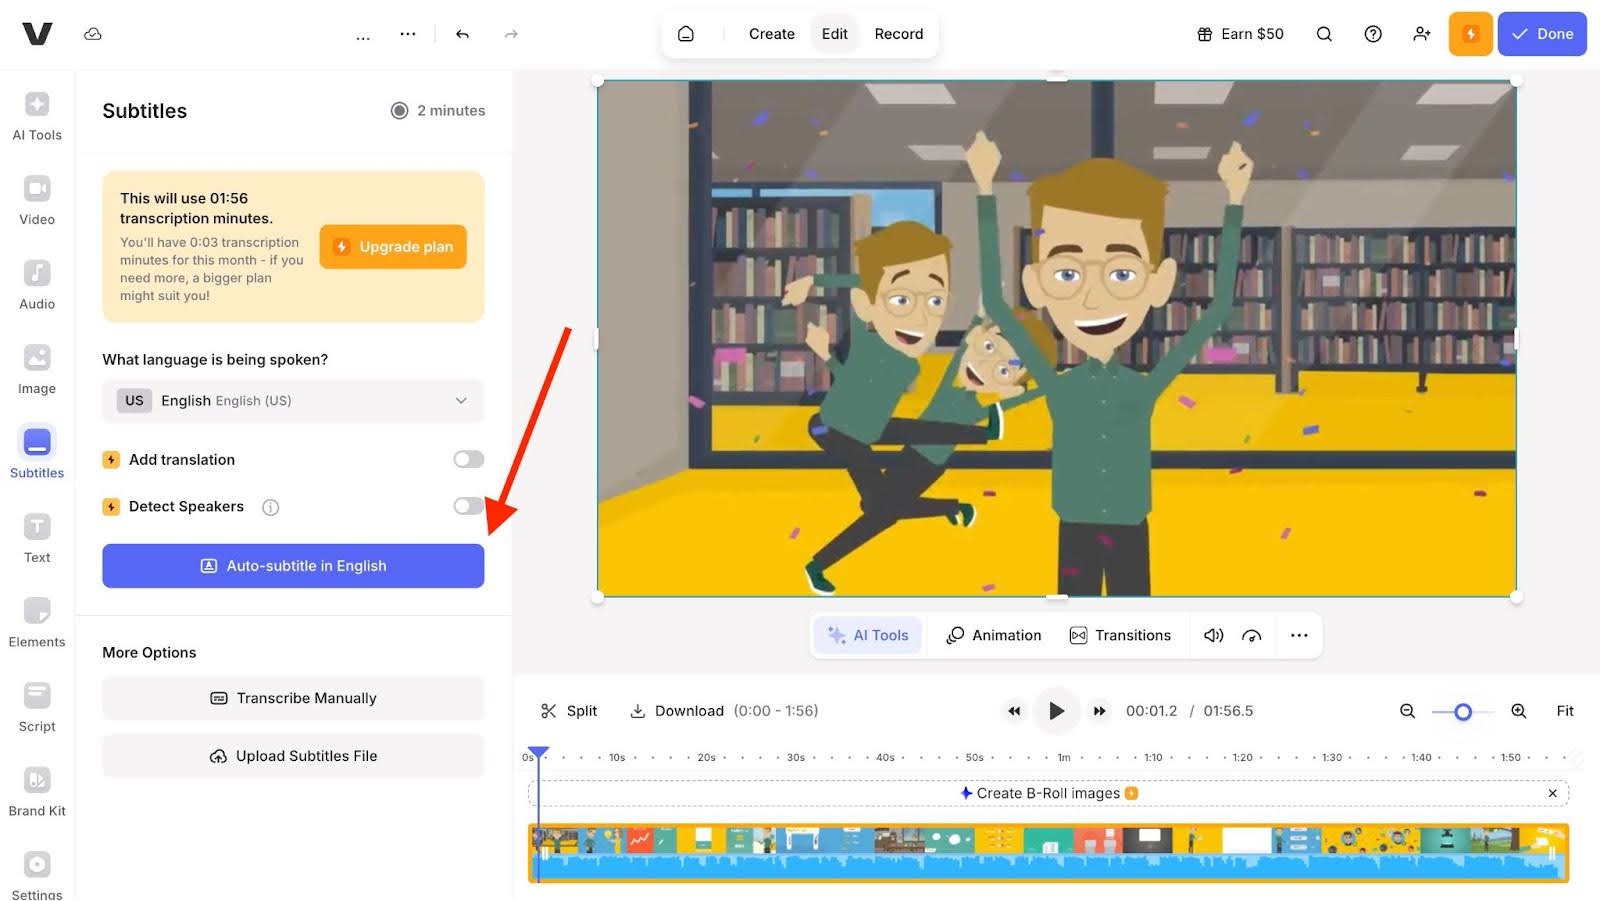Click the undo arrow icon

pos(462,34)
